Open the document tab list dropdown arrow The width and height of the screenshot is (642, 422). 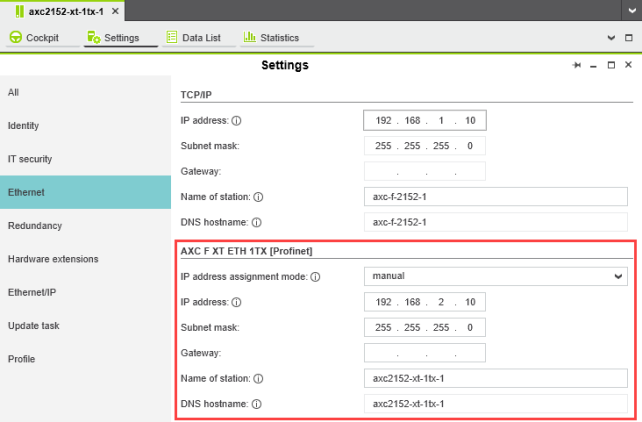(632, 11)
